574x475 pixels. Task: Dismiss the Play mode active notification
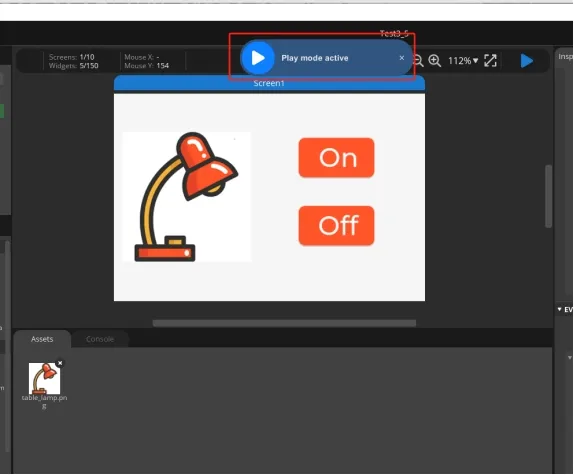(402, 58)
